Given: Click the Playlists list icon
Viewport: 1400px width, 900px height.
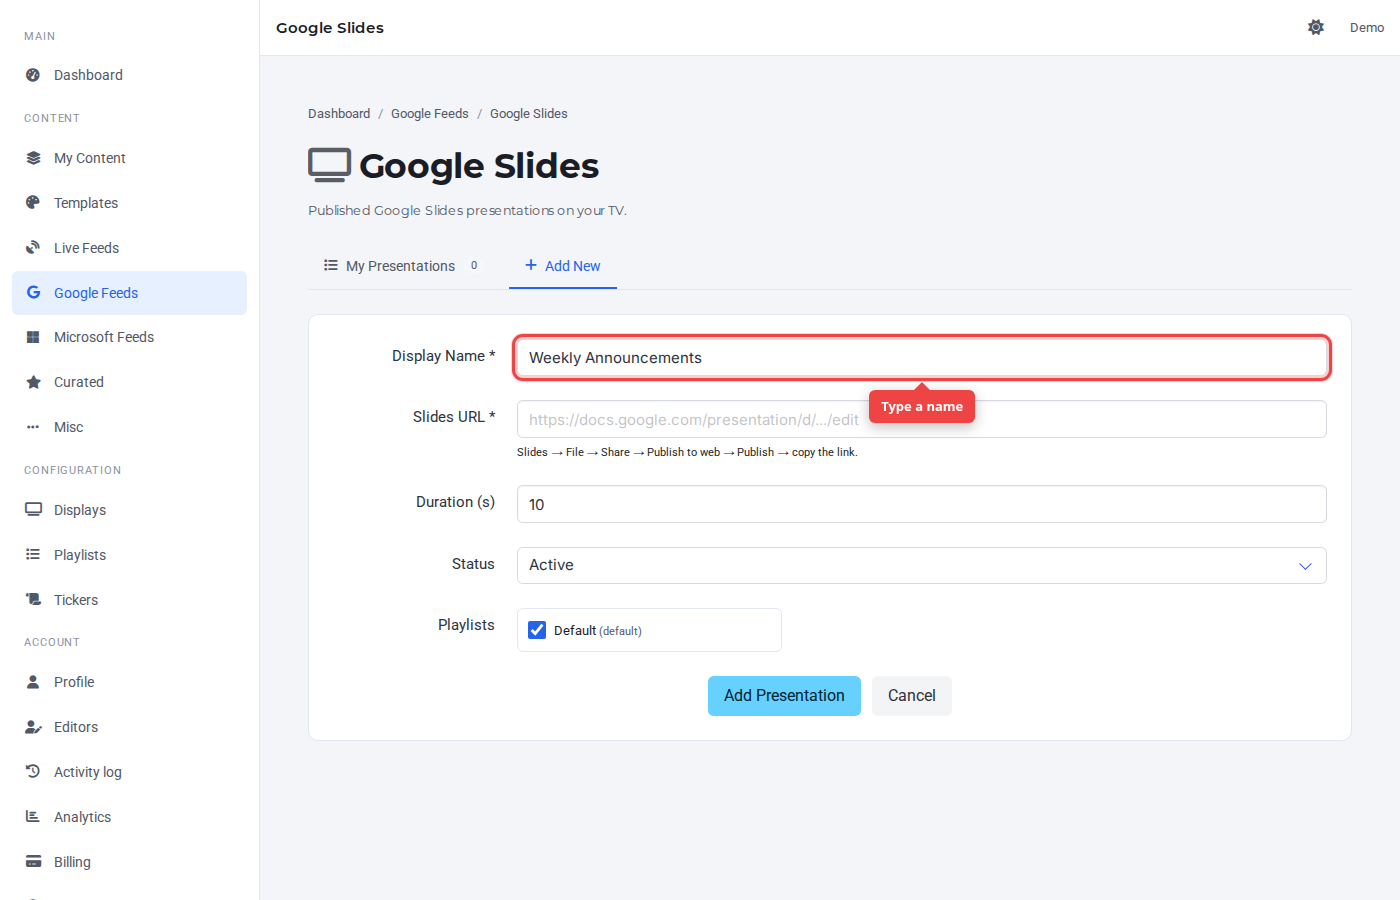Looking at the screenshot, I should tap(33, 555).
